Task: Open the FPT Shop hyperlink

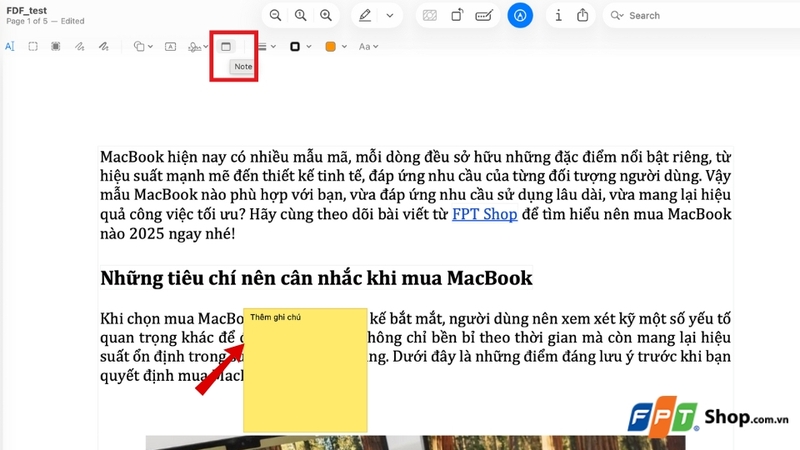Action: pyautogui.click(x=485, y=214)
